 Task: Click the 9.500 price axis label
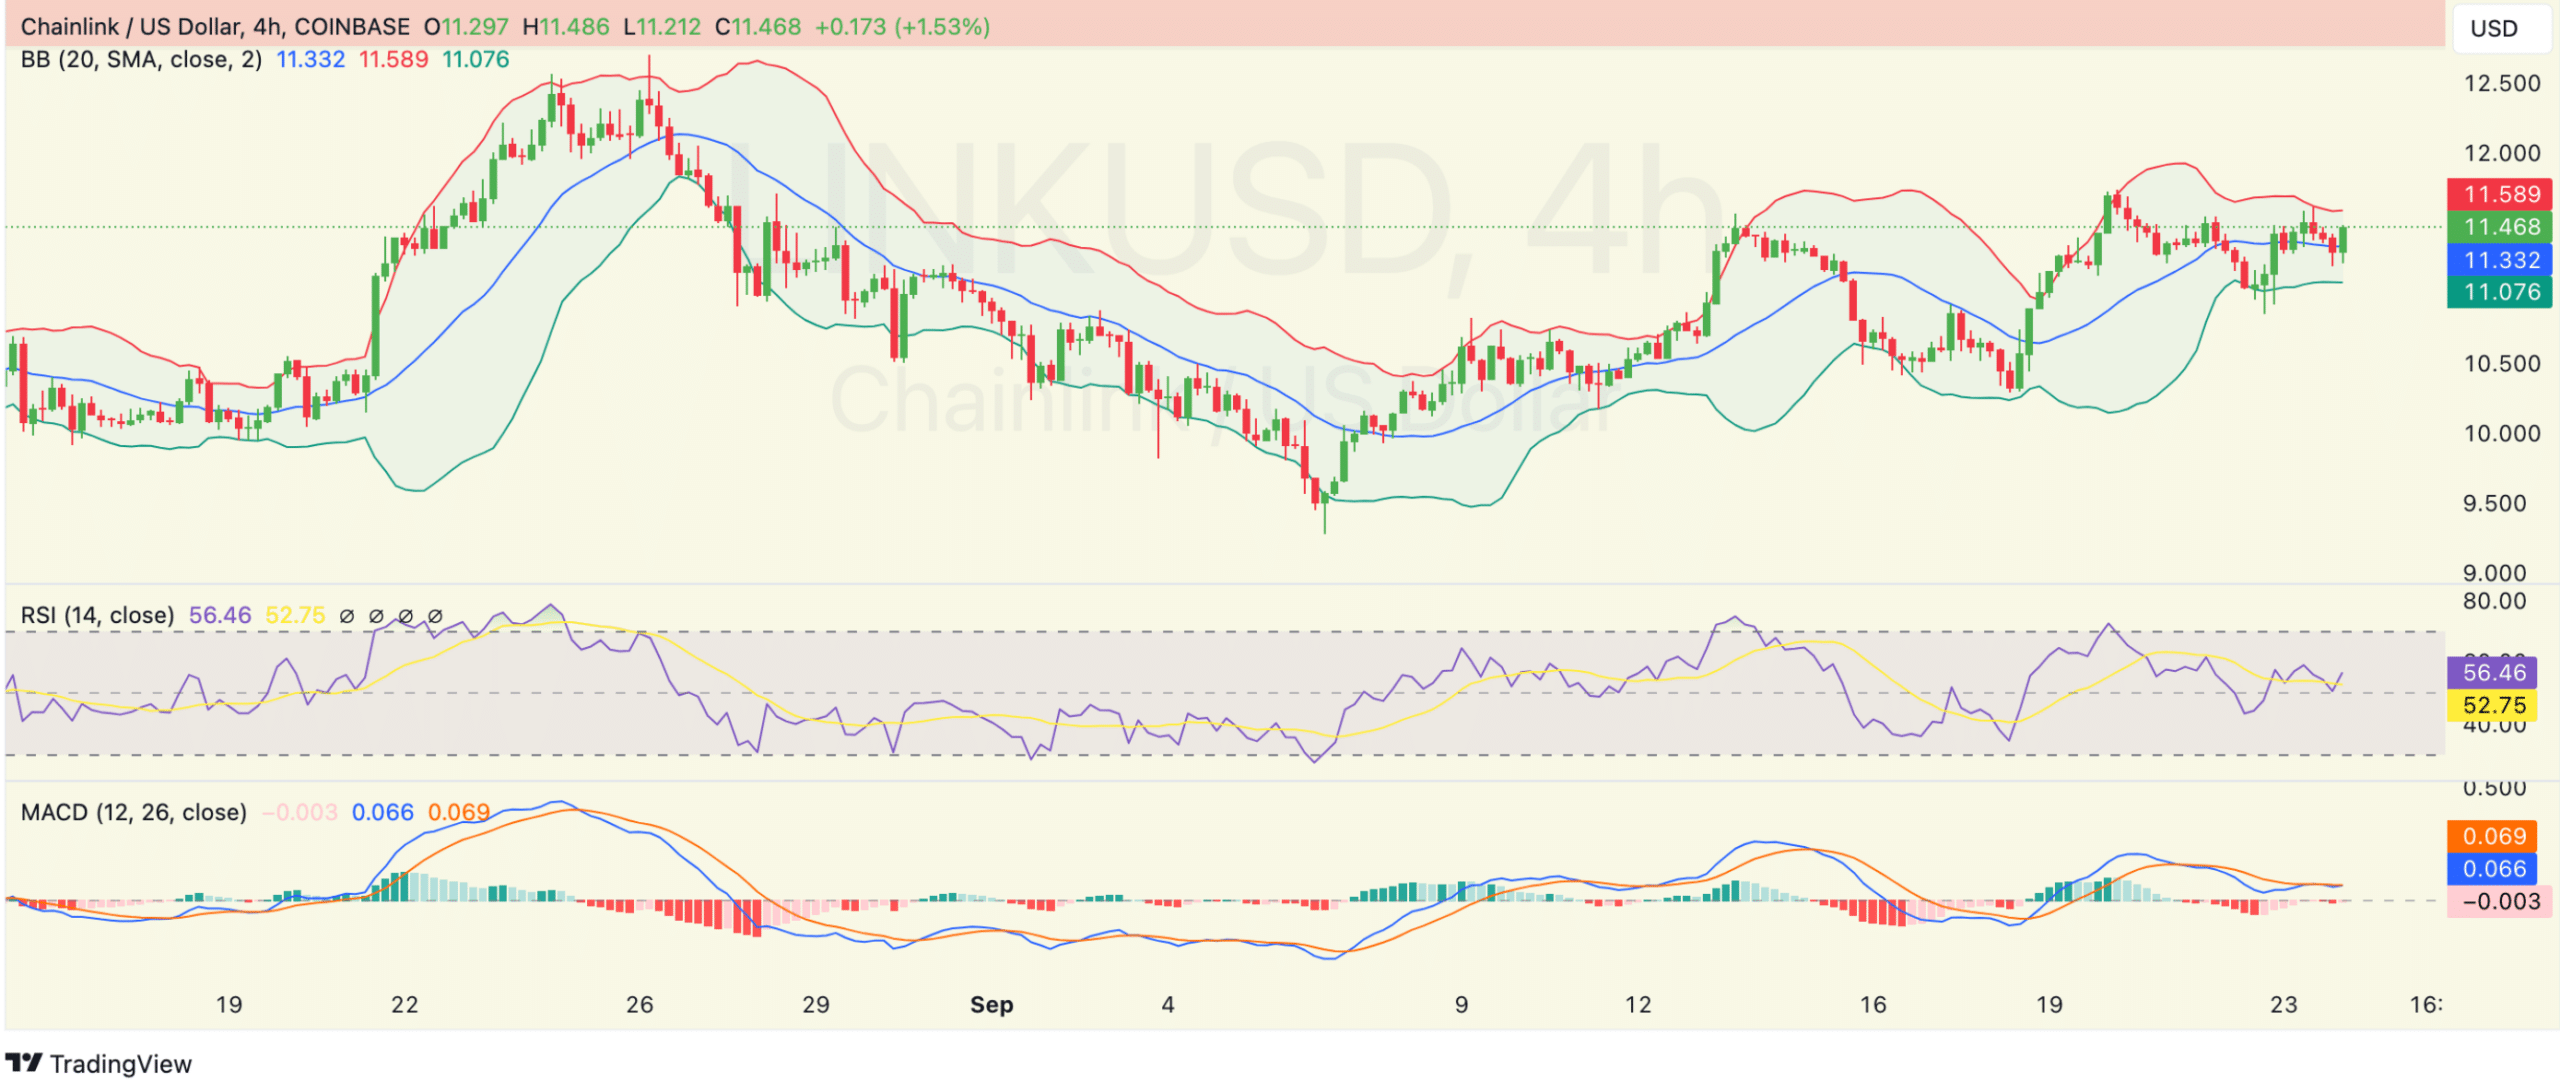(x=2495, y=503)
